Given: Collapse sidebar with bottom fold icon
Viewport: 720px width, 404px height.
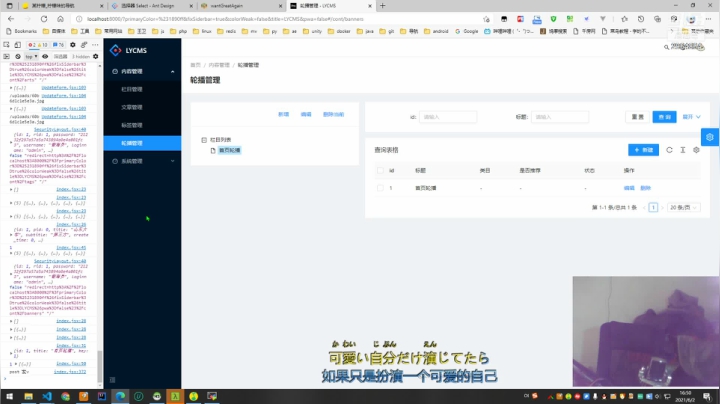Looking at the screenshot, I should 112,380.
